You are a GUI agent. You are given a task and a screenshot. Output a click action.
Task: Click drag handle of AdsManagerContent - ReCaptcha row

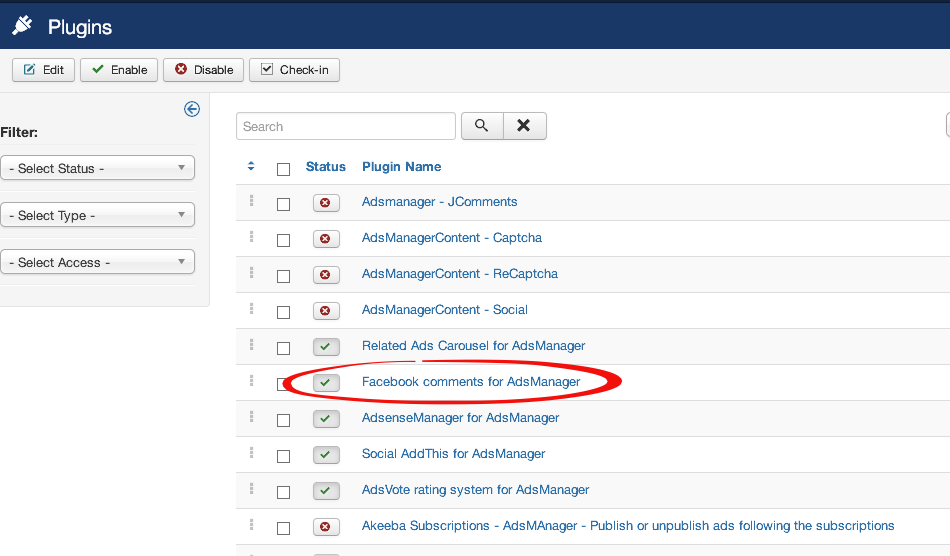click(x=251, y=273)
